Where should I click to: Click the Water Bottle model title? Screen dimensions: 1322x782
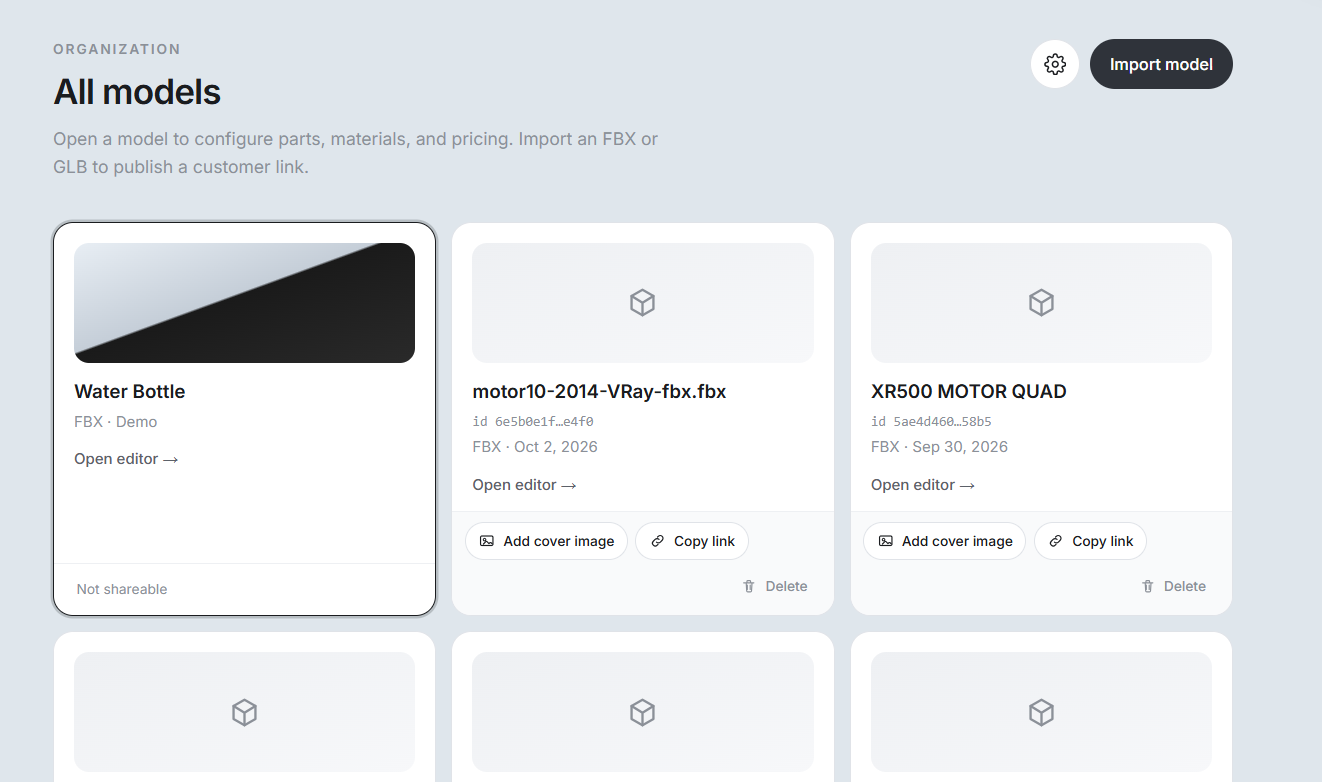tap(130, 391)
